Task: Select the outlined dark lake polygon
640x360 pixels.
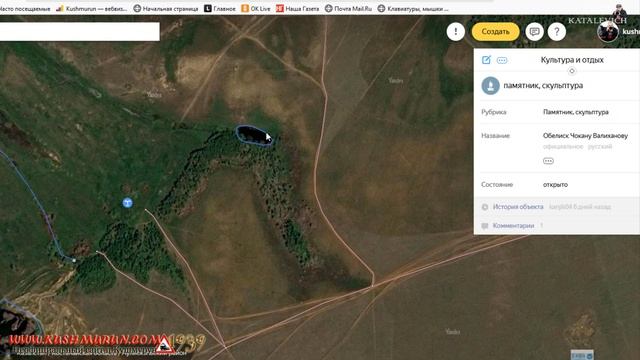Action: (x=254, y=135)
